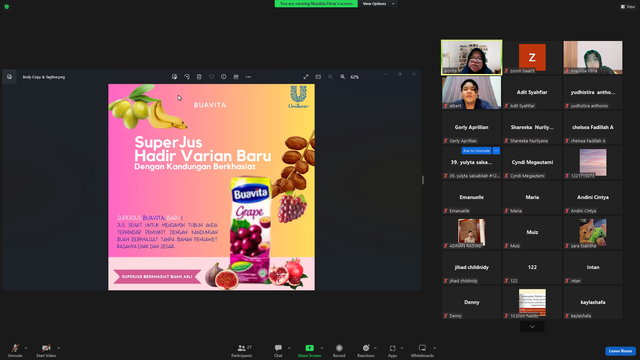Select Emanuelle participant tile
Viewport: 640px width, 360px height.
coord(471,198)
